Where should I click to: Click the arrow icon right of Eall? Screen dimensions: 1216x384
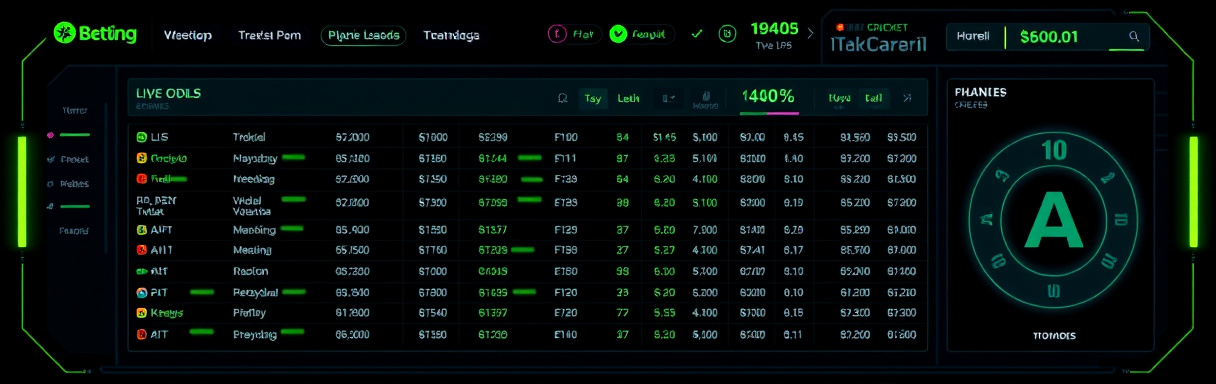point(907,98)
